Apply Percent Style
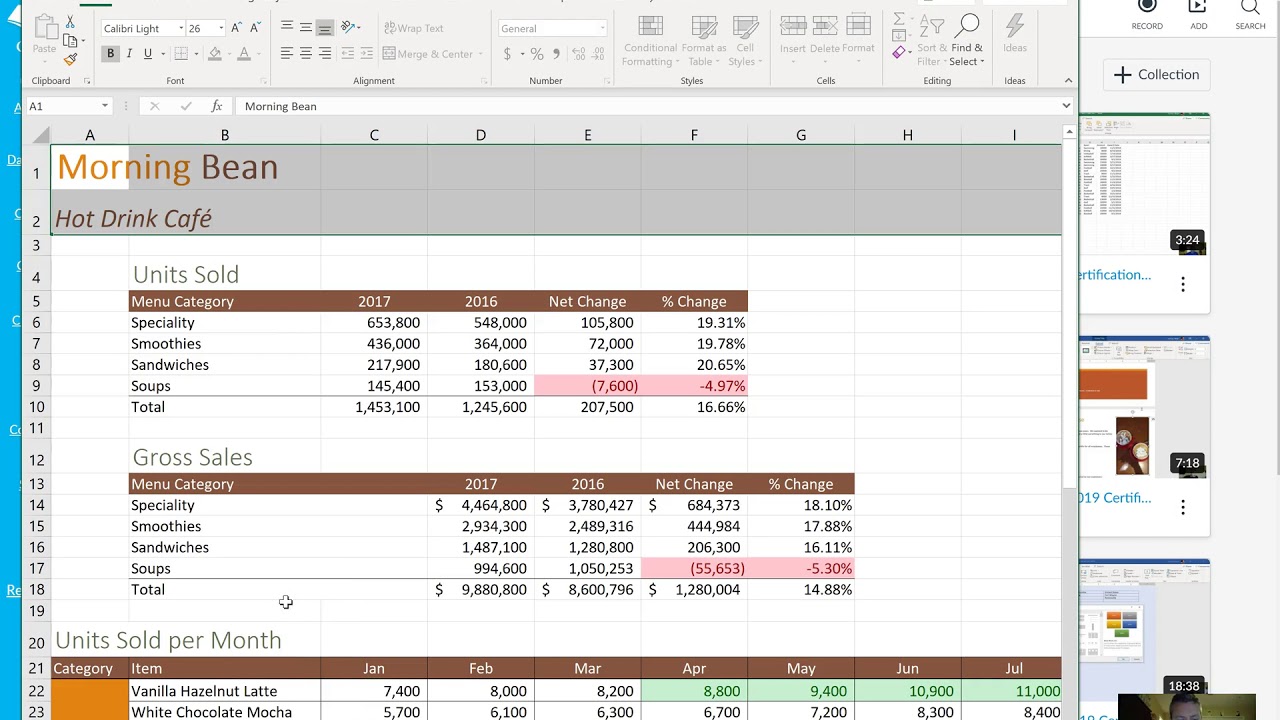1280x720 pixels. [537, 54]
